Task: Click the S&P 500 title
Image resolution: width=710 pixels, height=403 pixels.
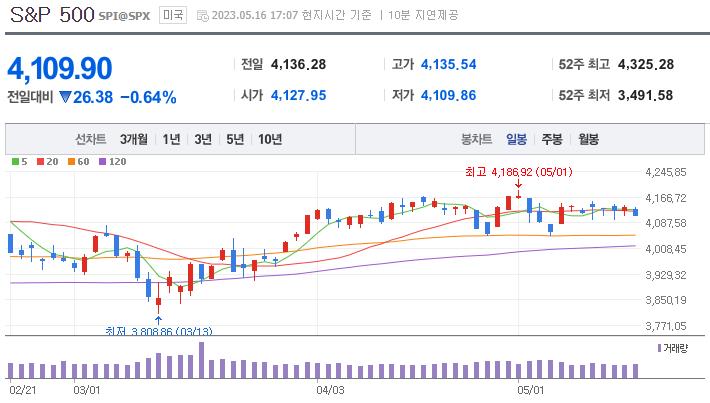Action: point(52,15)
